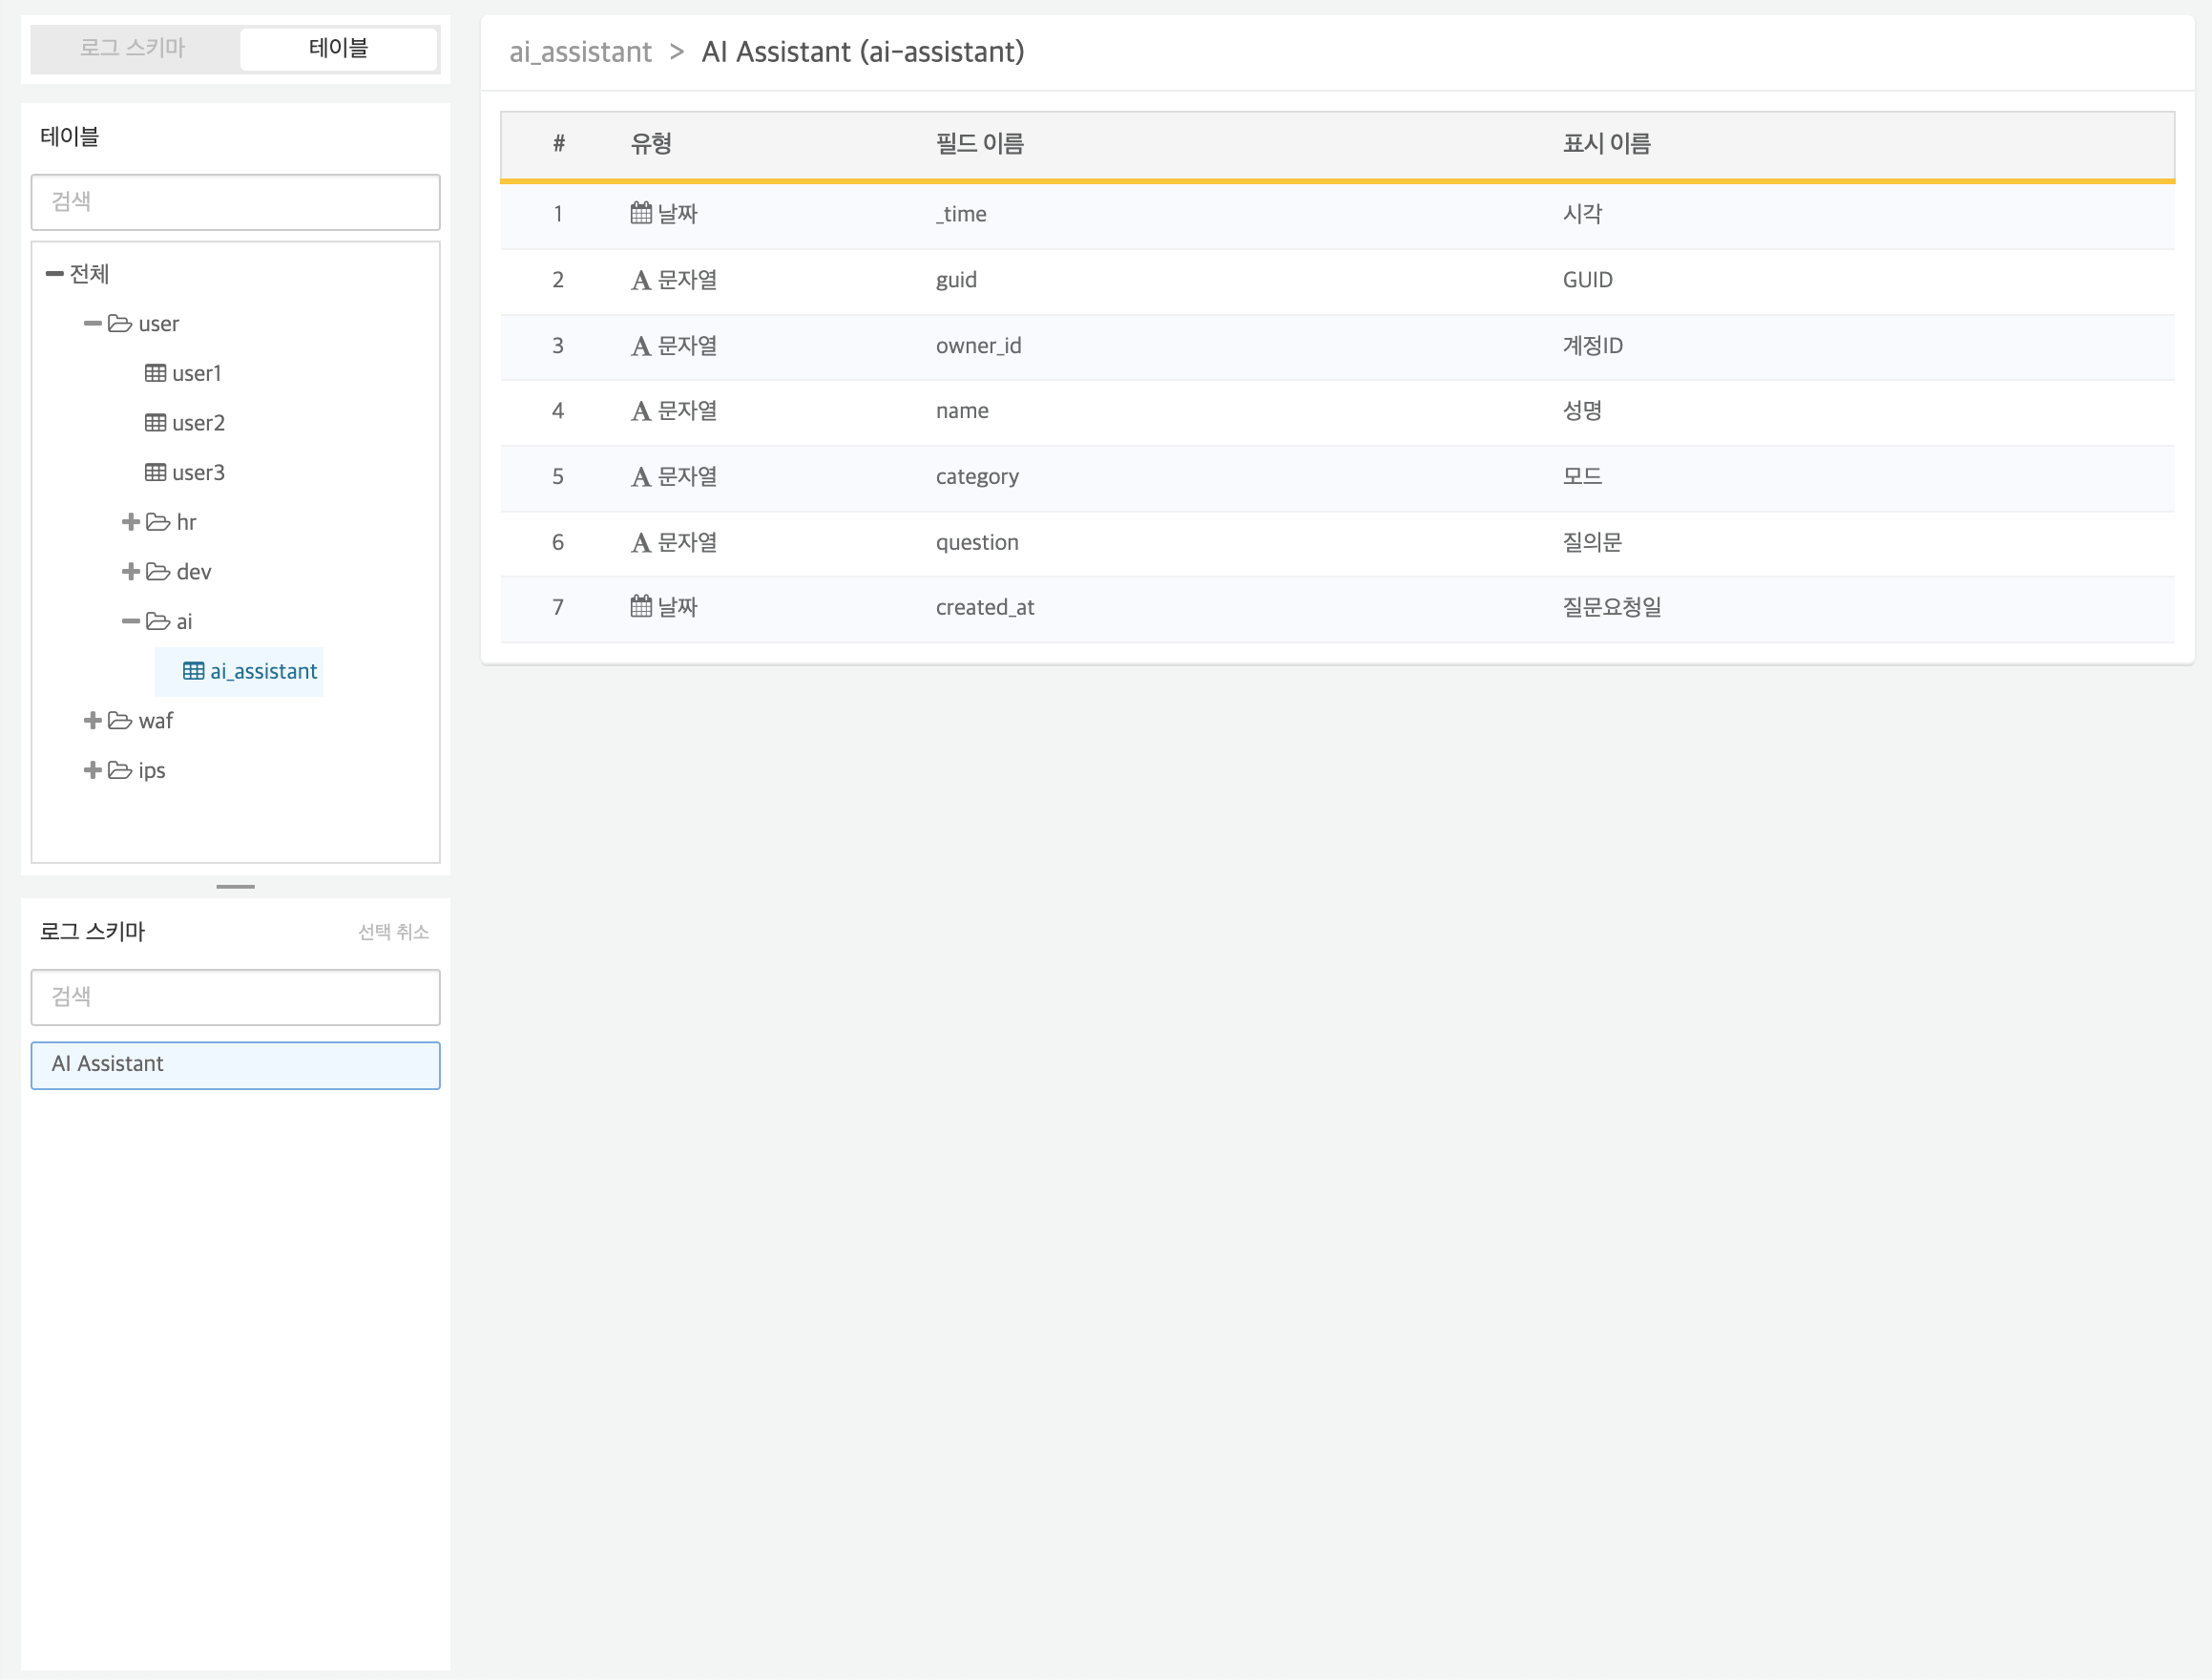The height and width of the screenshot is (1680, 2212).
Task: Click the AI Assistant (ai-assistant) breadcrumb title
Action: click(x=863, y=52)
